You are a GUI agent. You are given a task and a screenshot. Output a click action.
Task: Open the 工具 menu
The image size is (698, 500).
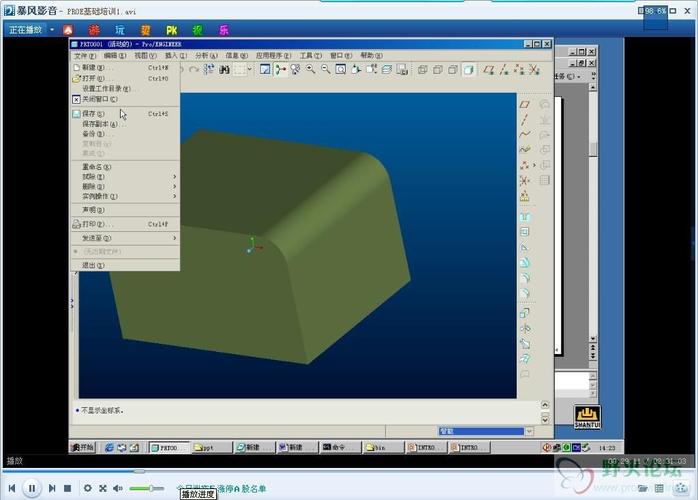[x=310, y=56]
